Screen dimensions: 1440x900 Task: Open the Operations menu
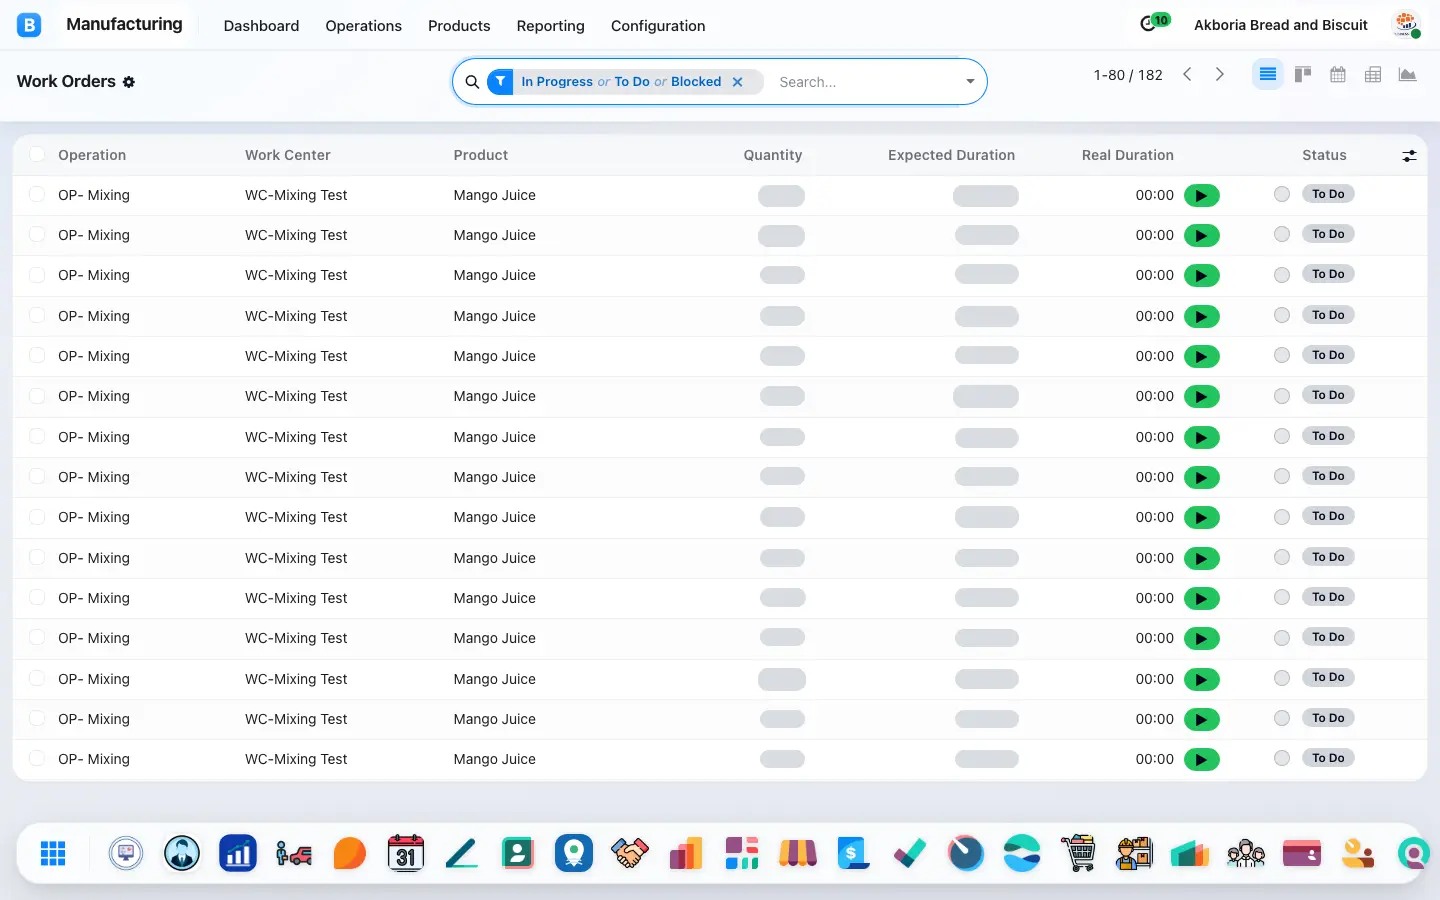pos(363,26)
